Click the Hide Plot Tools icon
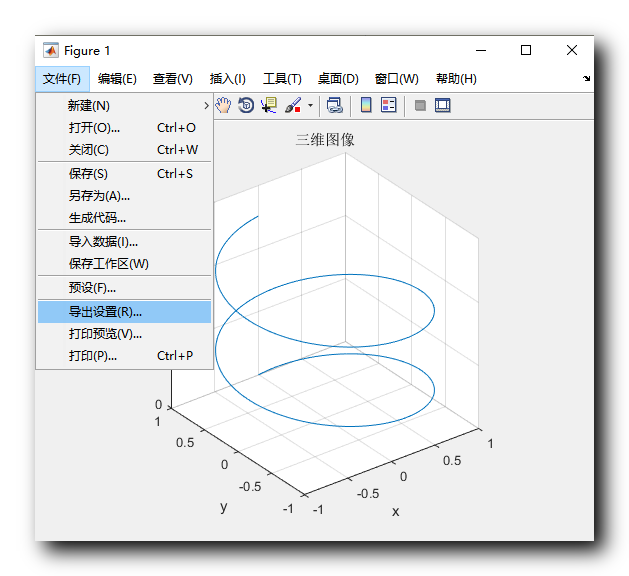The width and height of the screenshot is (629, 576). (420, 105)
